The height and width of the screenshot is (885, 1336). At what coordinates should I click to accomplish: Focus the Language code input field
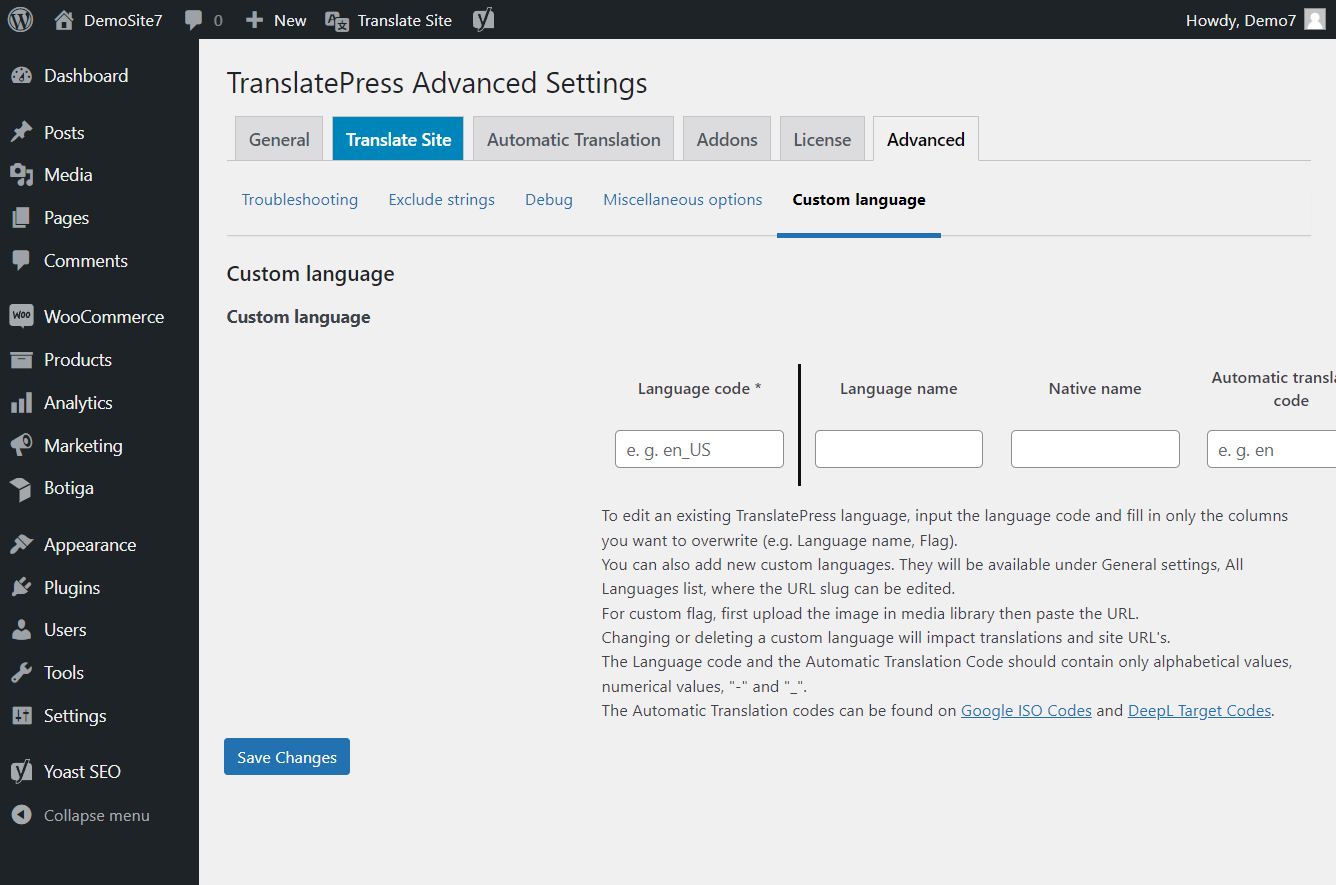(699, 449)
